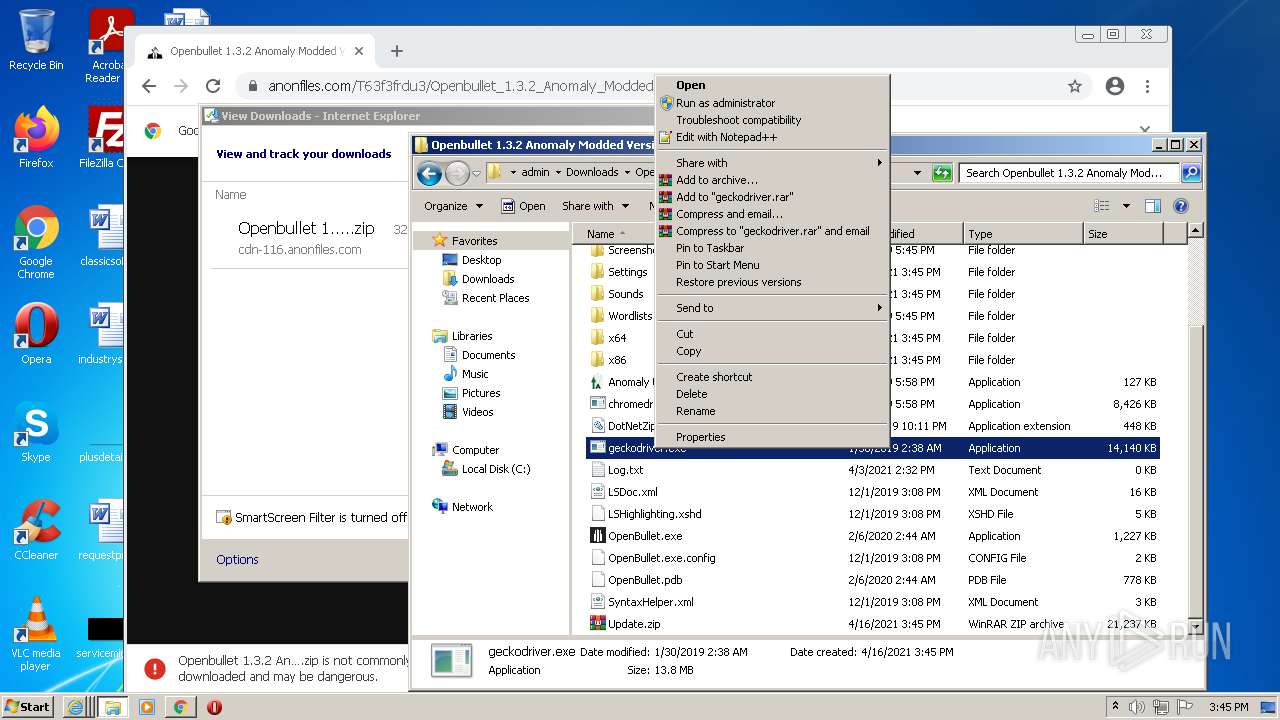Open Desktop under Favorites
The image size is (1280, 720).
(x=481, y=260)
